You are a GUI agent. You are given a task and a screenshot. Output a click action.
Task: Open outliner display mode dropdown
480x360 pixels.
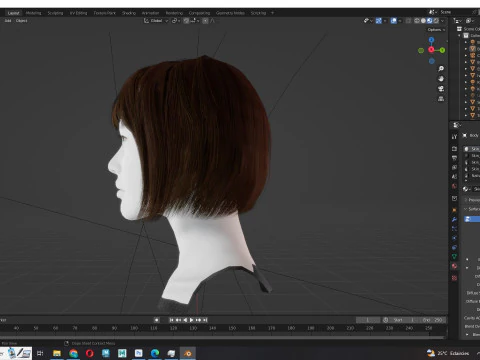tap(458, 21)
